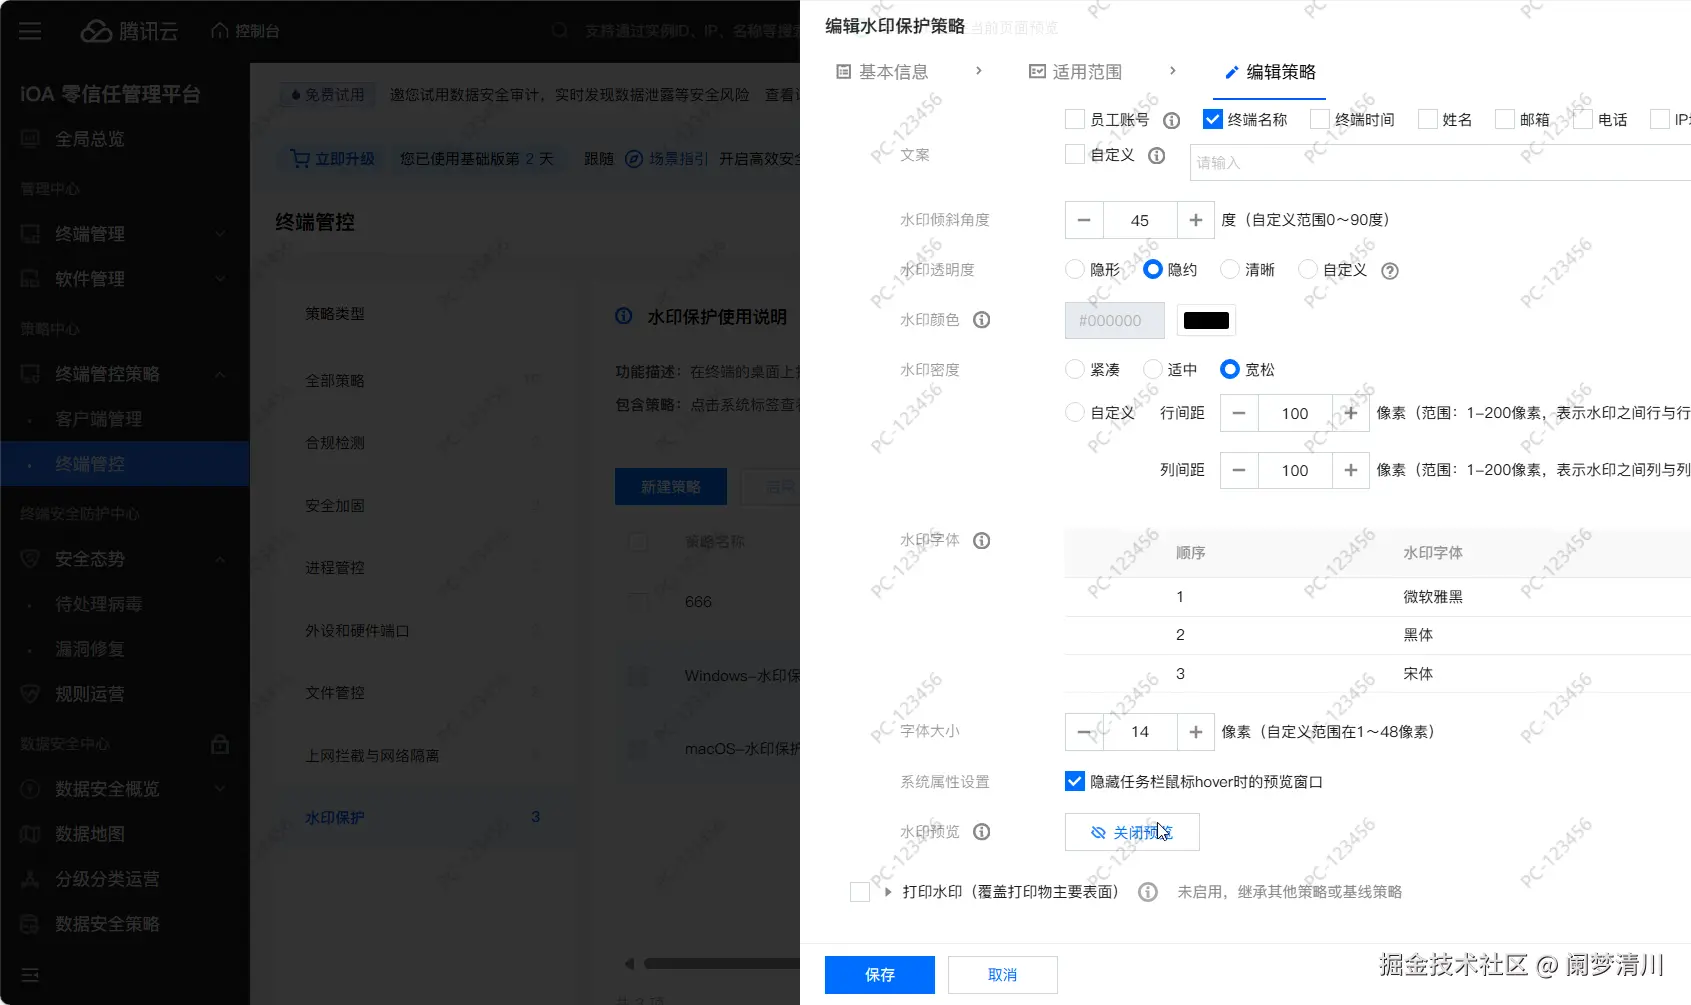The height and width of the screenshot is (1005, 1691).
Task: Decrease 行间距 with minus button
Action: [x=1239, y=413]
